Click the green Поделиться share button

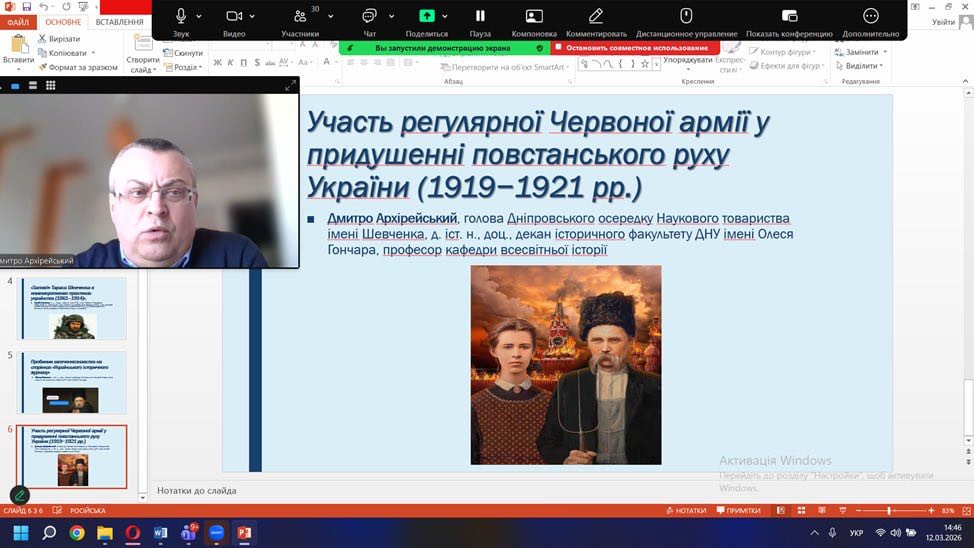(427, 16)
